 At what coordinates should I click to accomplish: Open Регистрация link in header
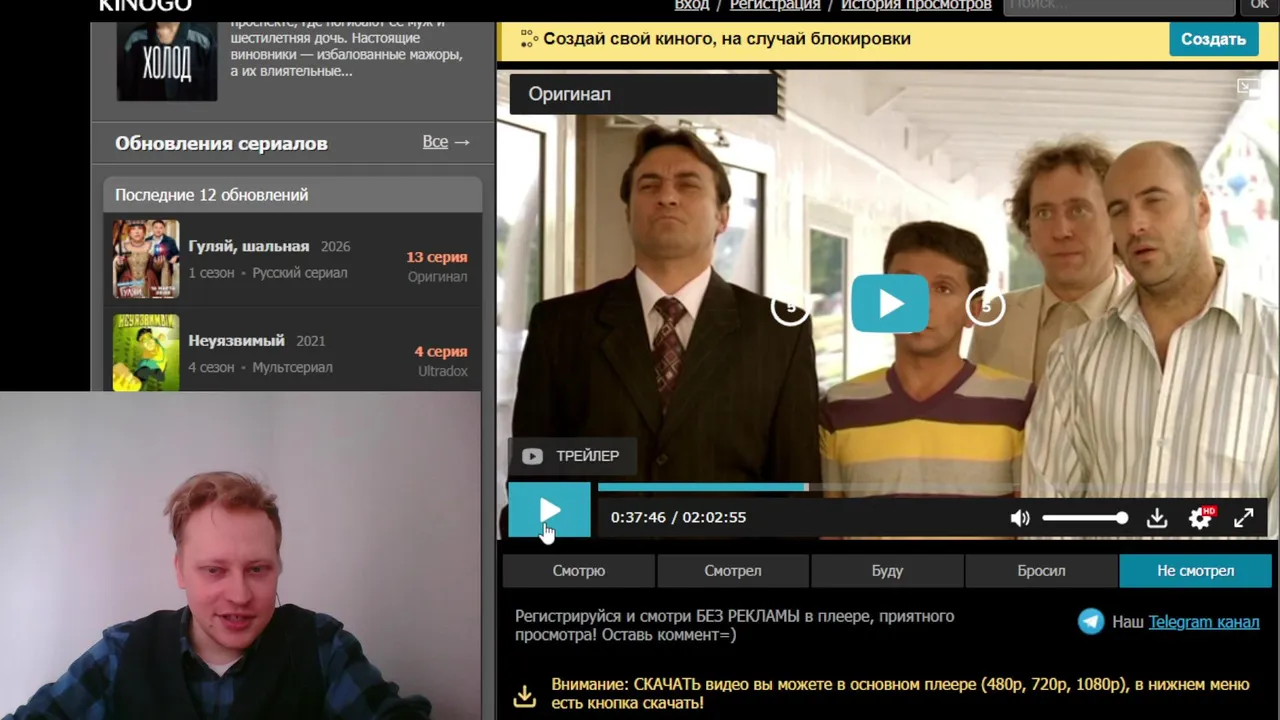775,5
